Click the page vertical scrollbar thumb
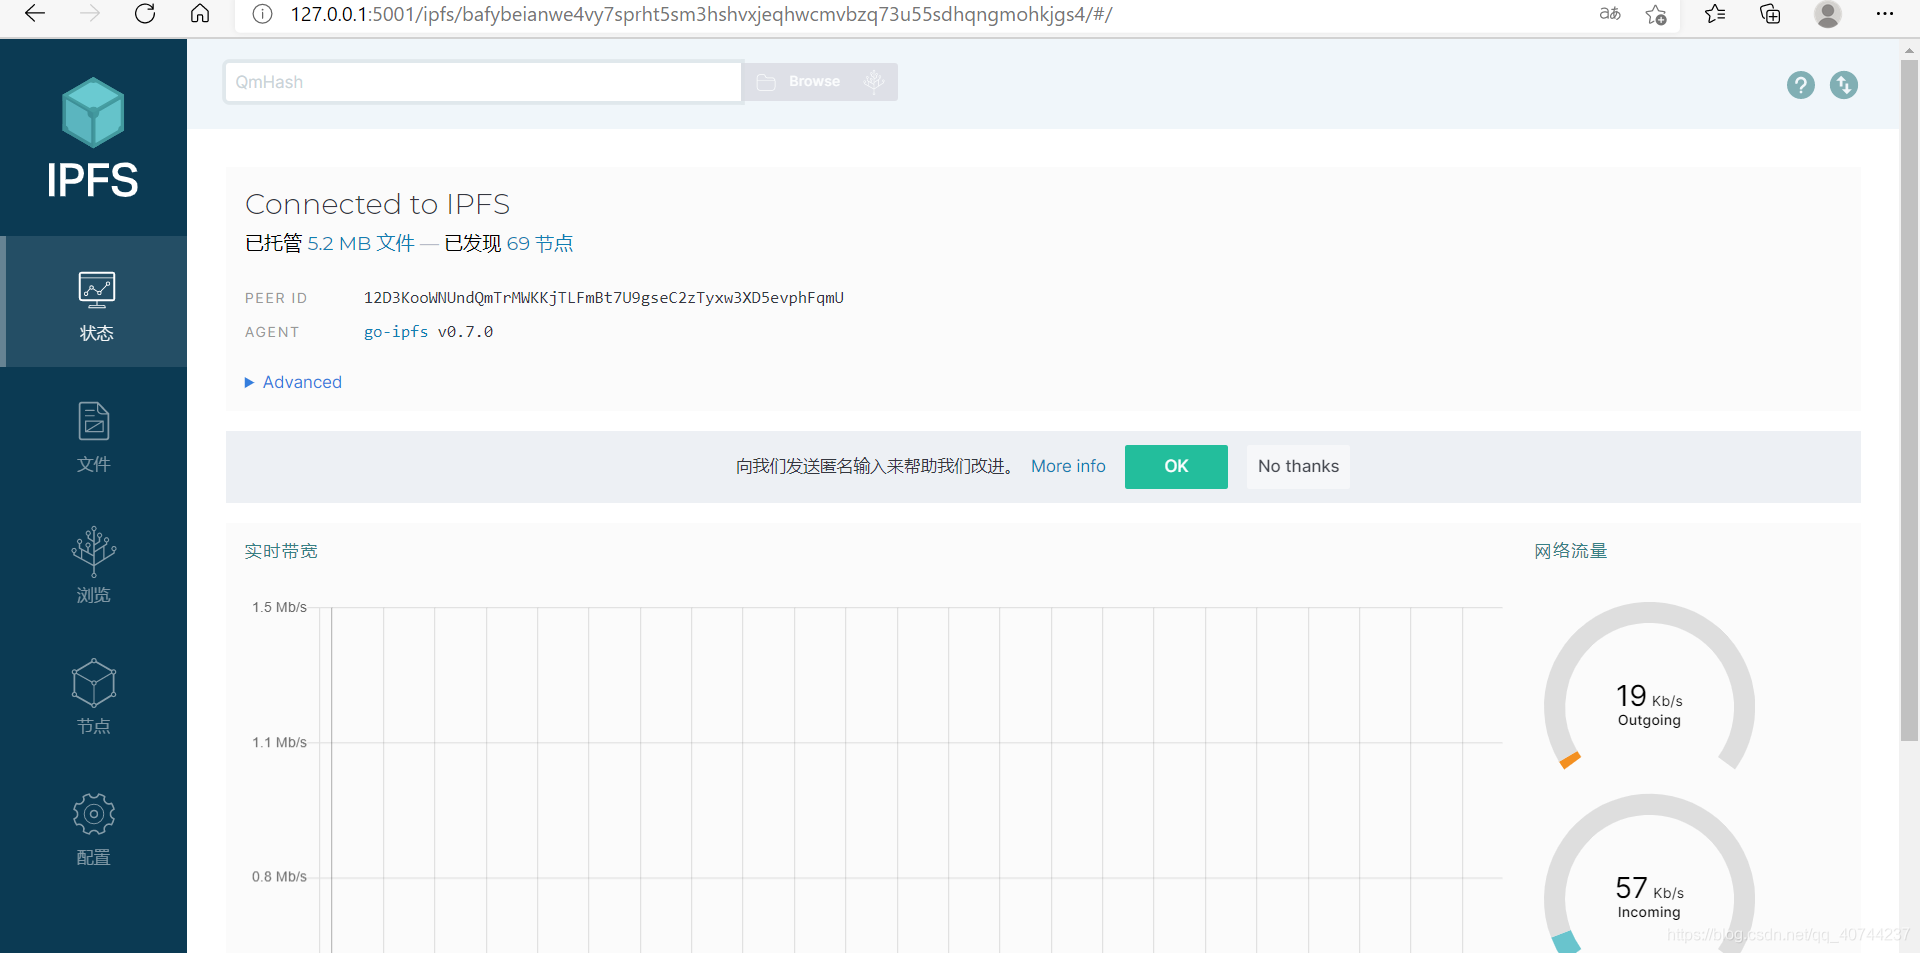1920x953 pixels. coord(1910,400)
